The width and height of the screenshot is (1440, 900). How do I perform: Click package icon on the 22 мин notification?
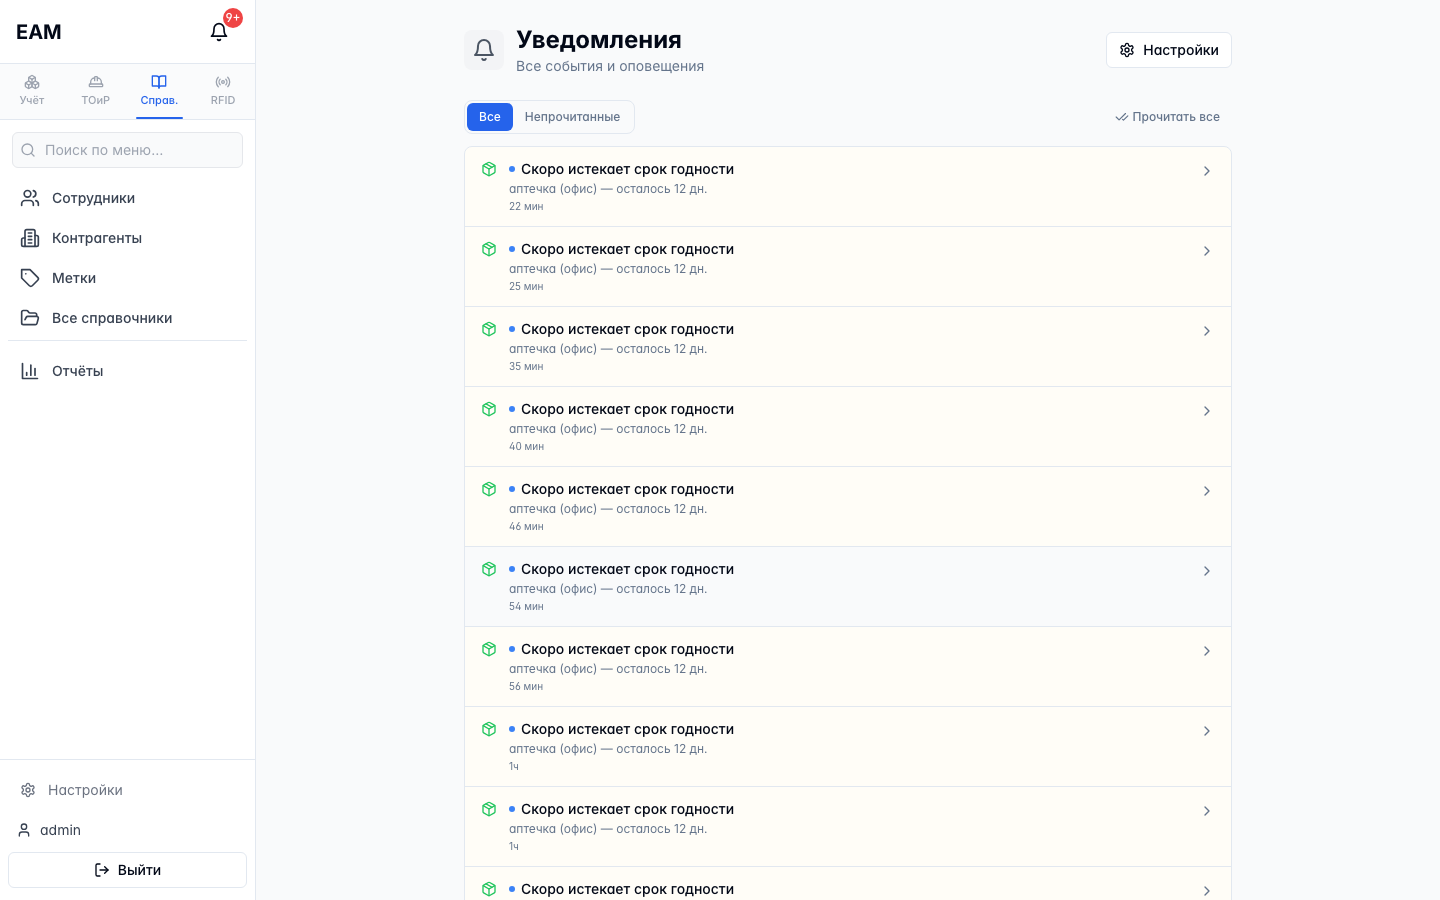coord(489,169)
